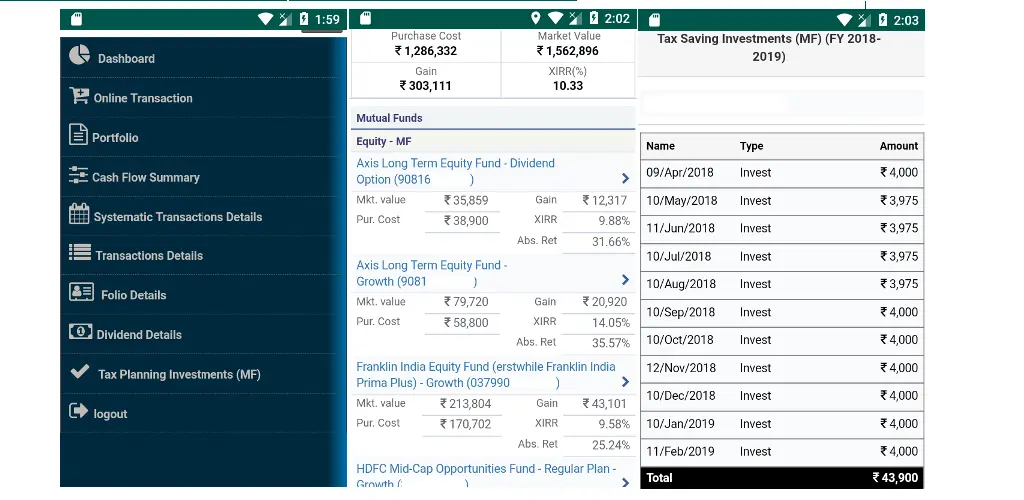Select the 10/May/2018 date cell
1024x500 pixels.
[x=682, y=201]
